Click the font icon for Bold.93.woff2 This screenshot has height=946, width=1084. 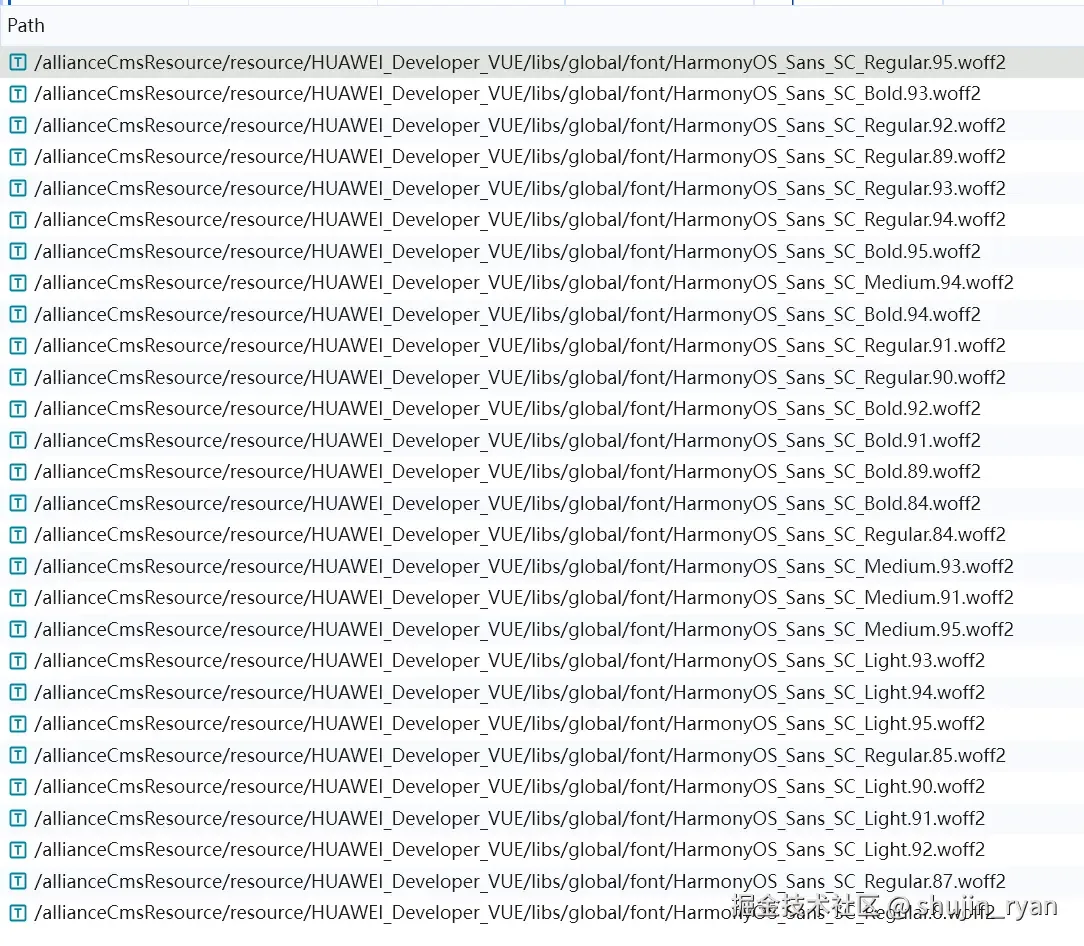(x=18, y=93)
